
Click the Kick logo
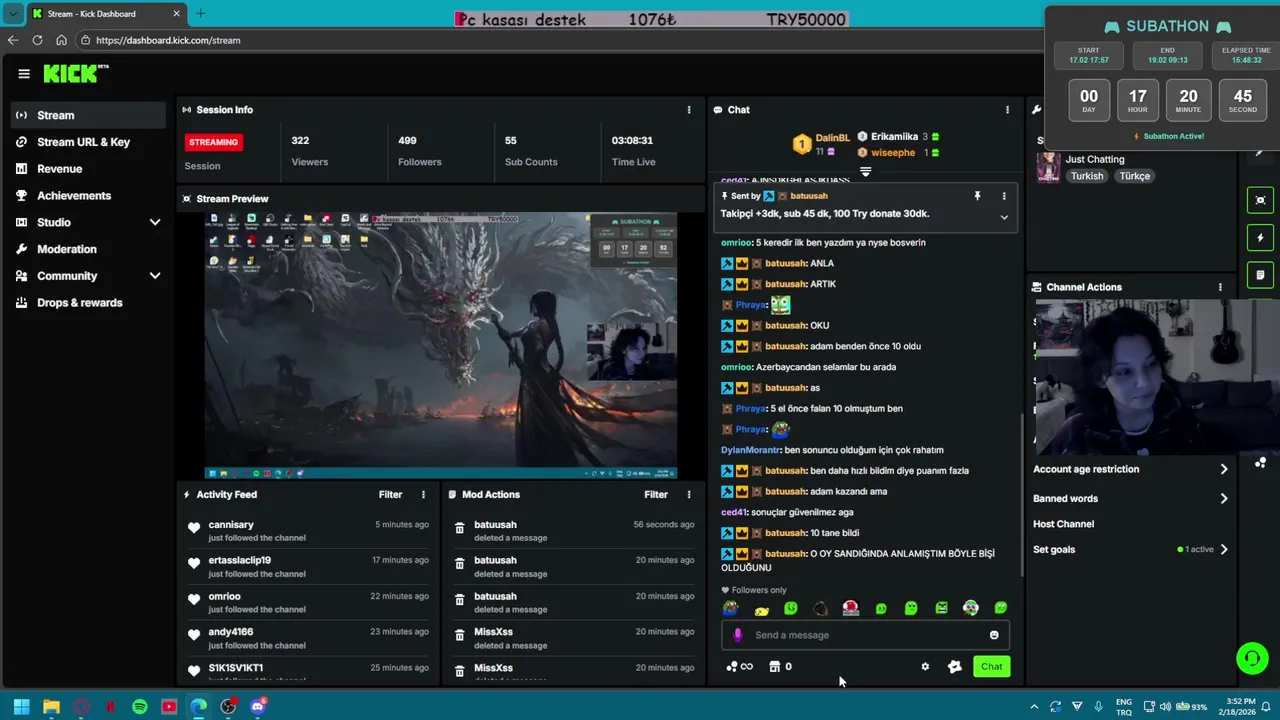[x=75, y=73]
